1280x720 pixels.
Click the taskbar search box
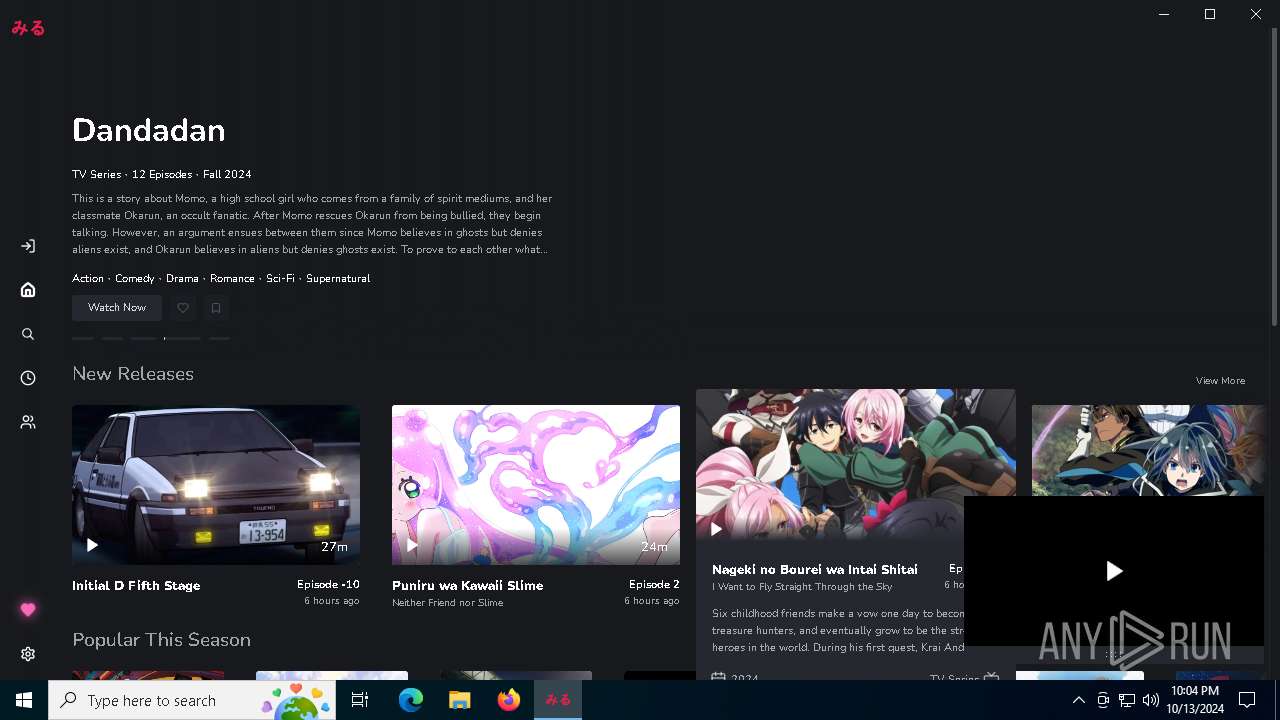[192, 700]
